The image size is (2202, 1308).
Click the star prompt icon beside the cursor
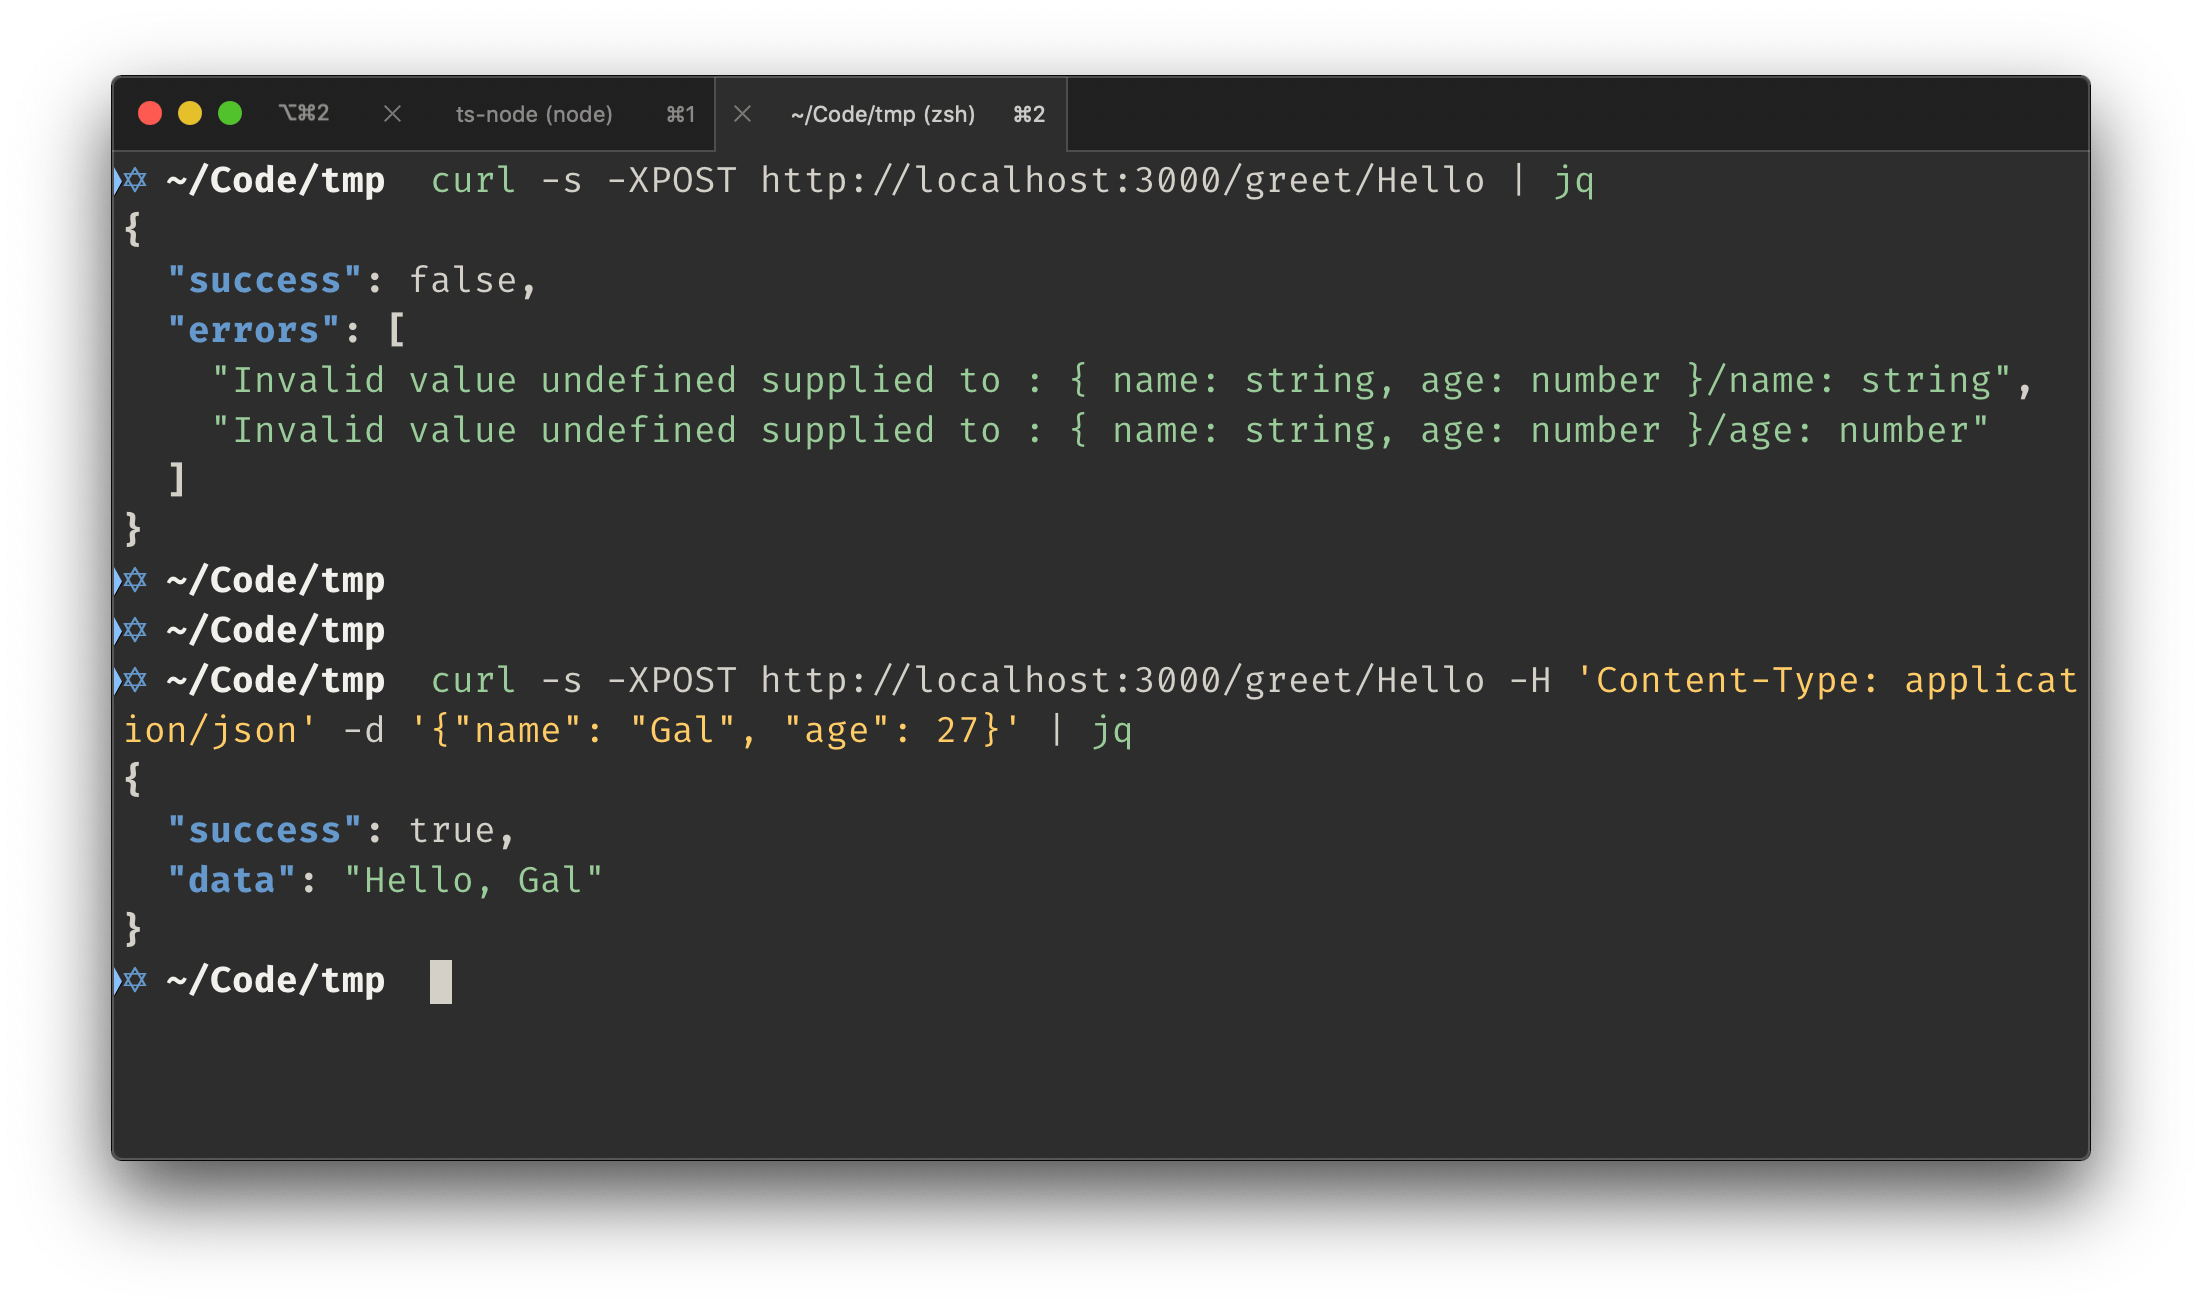coord(133,980)
